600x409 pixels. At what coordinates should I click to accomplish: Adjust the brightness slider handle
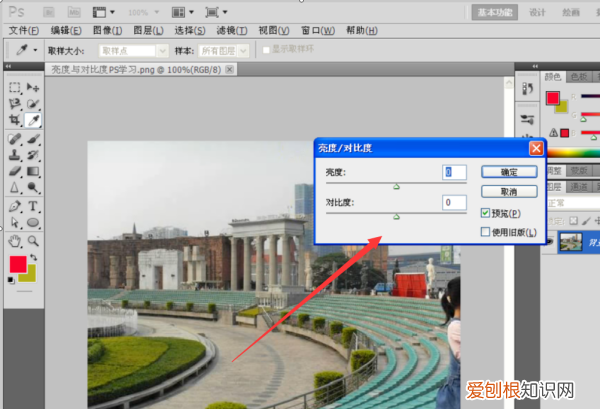pos(396,186)
